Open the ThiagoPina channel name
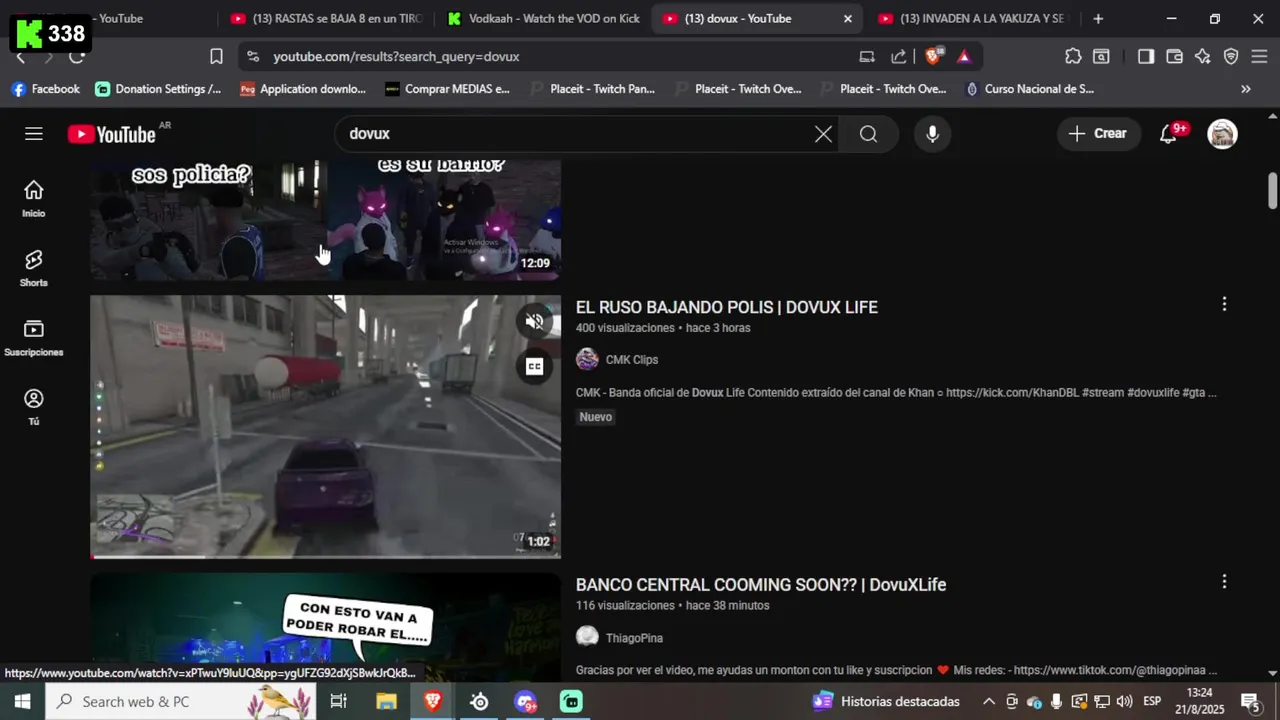Viewport: 1280px width, 720px height. 634,638
